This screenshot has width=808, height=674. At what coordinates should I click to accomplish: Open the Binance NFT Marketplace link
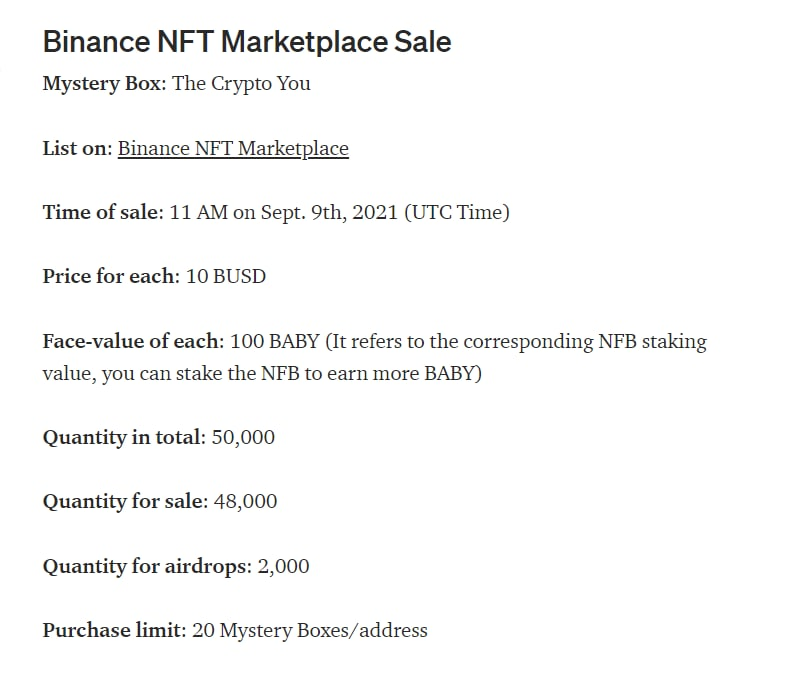point(233,148)
